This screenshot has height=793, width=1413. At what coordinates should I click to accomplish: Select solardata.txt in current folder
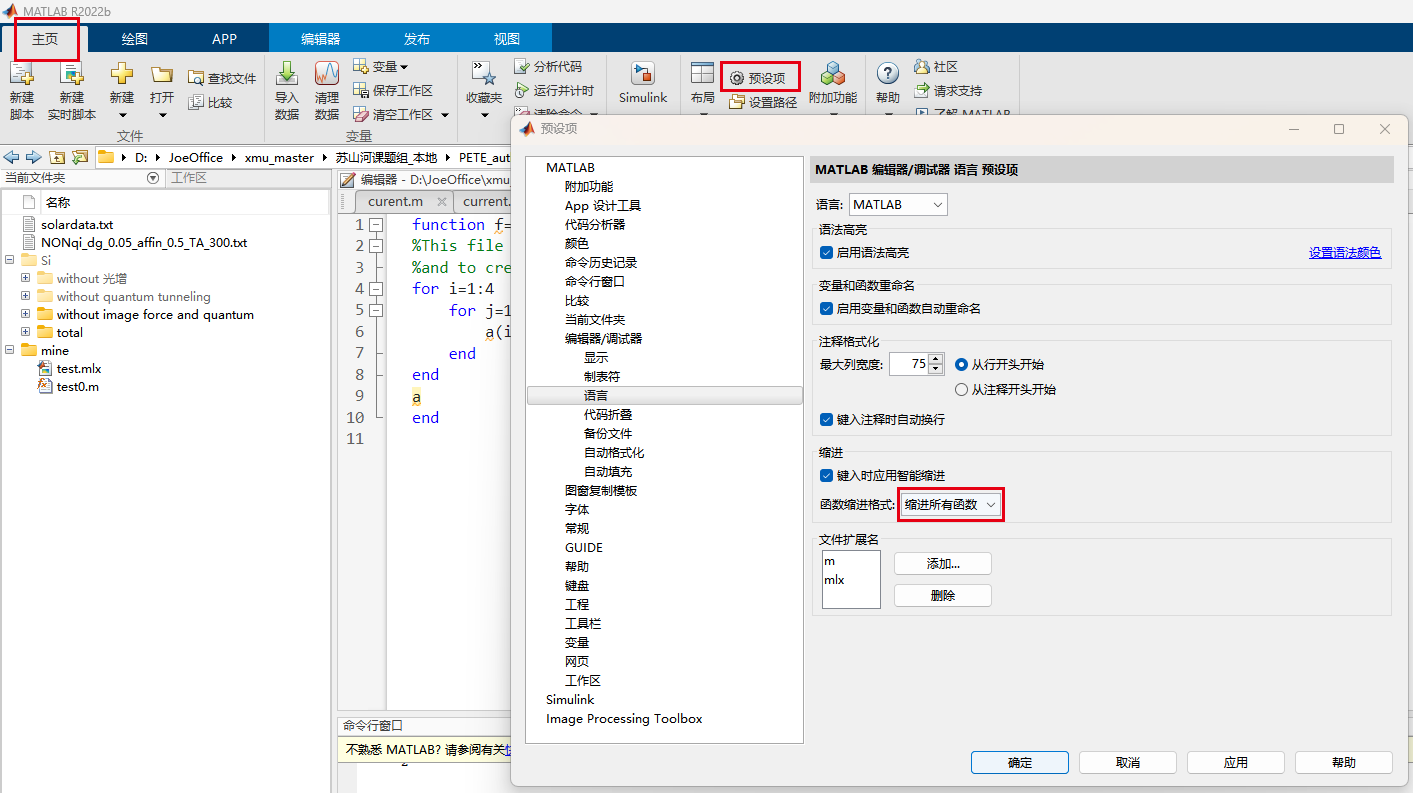77,225
